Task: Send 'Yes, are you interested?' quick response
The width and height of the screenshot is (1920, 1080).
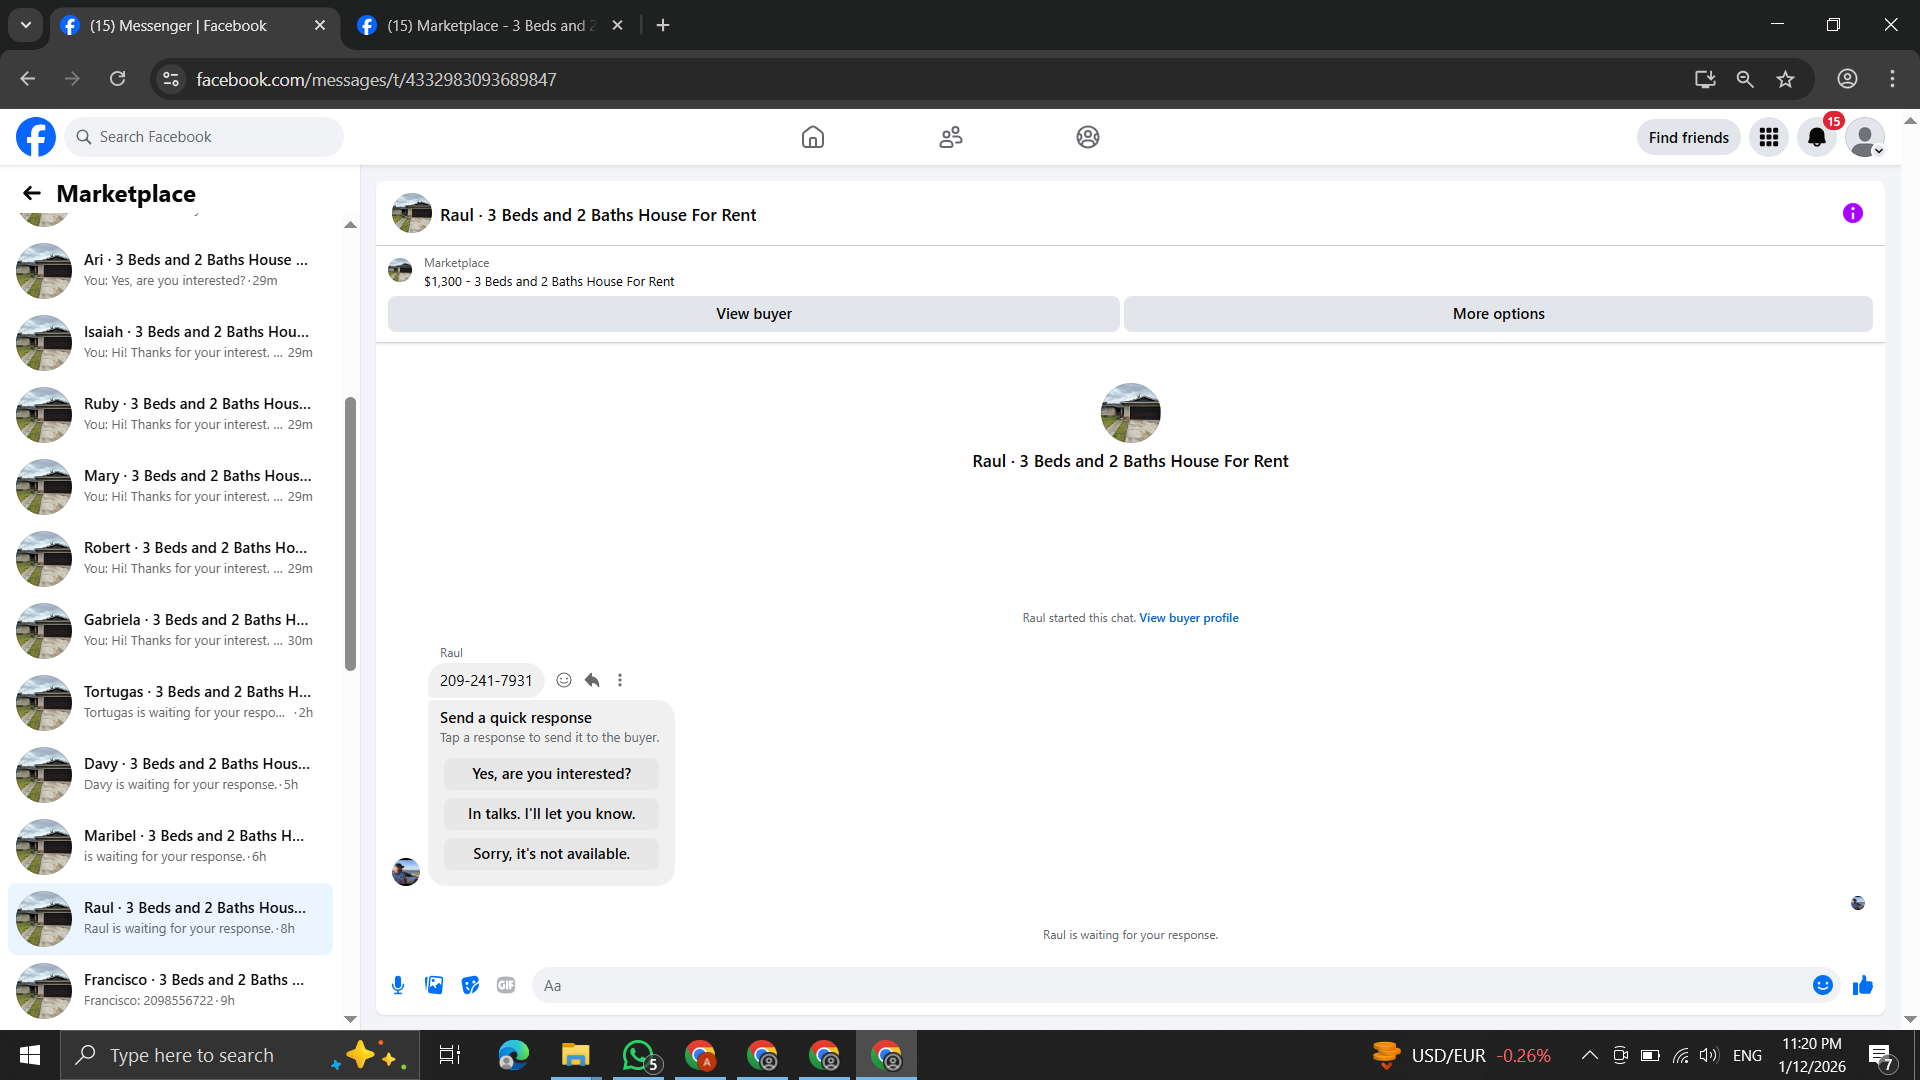Action: pyautogui.click(x=551, y=774)
